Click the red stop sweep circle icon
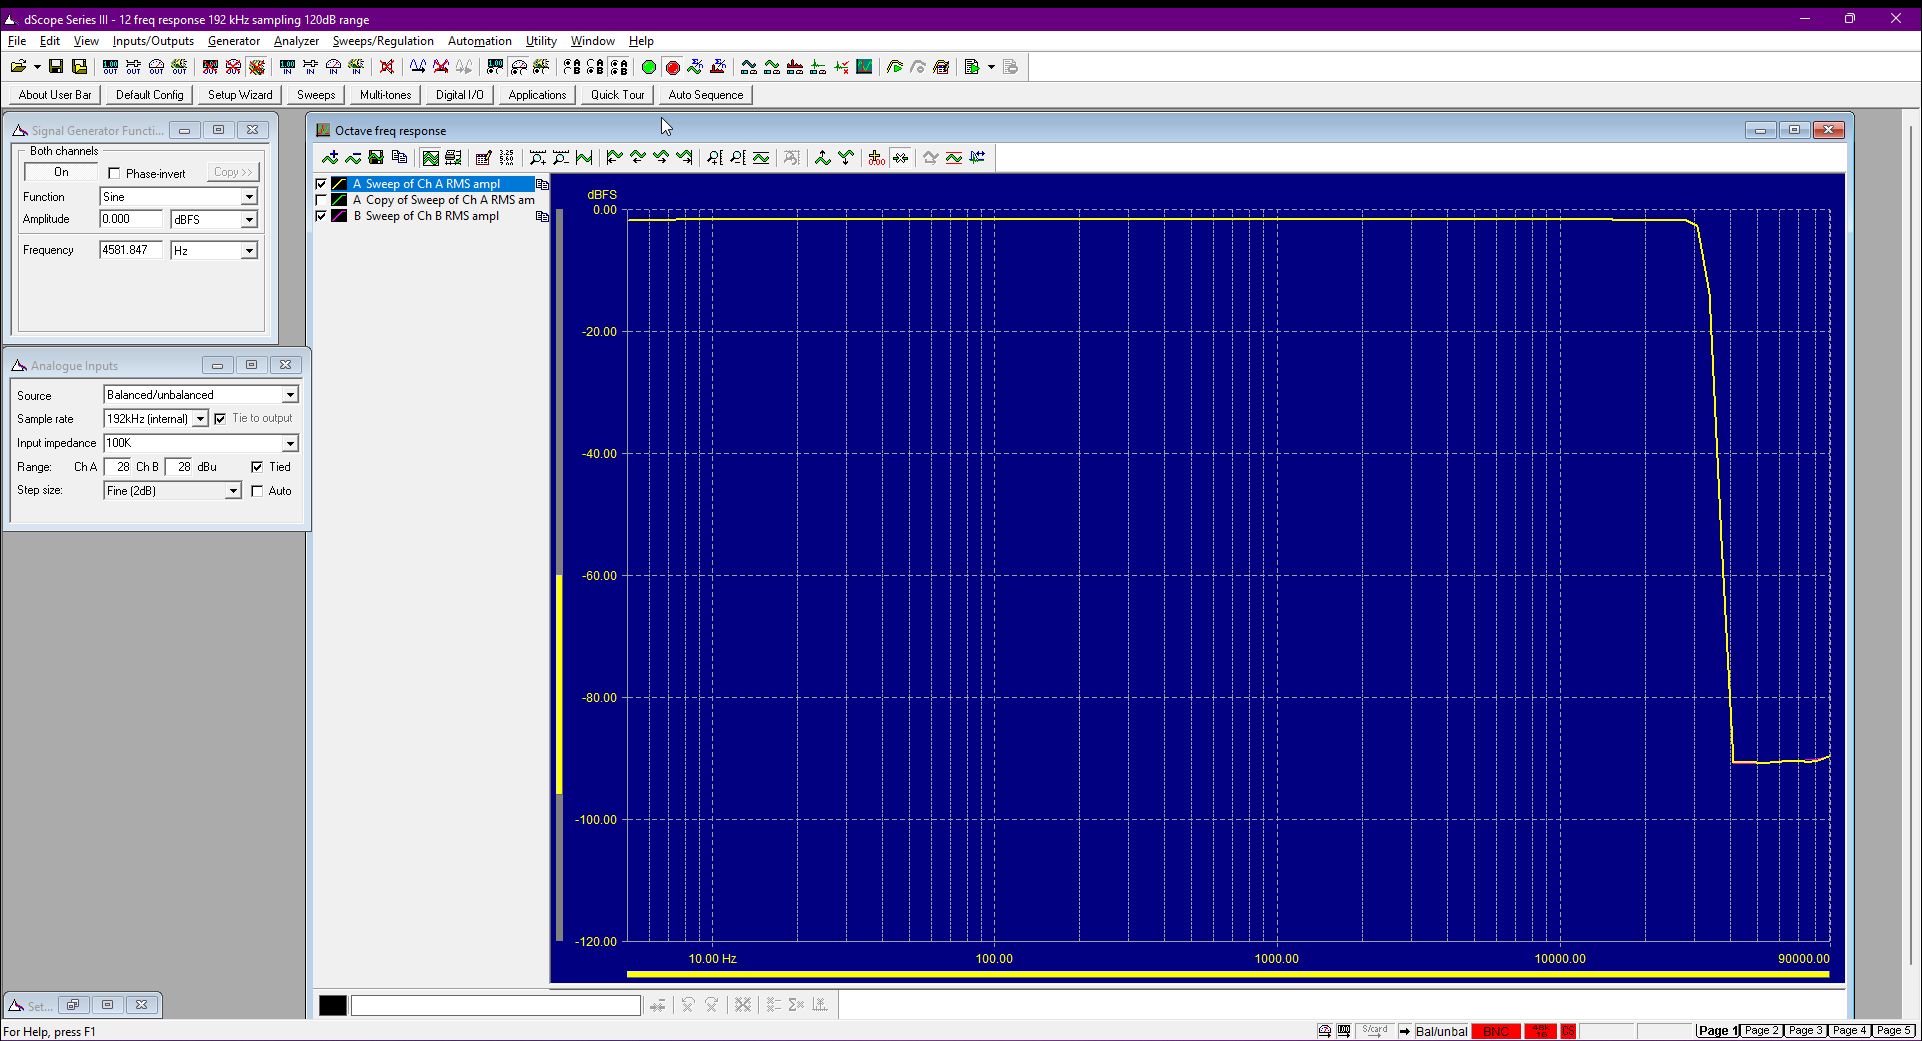 672,67
